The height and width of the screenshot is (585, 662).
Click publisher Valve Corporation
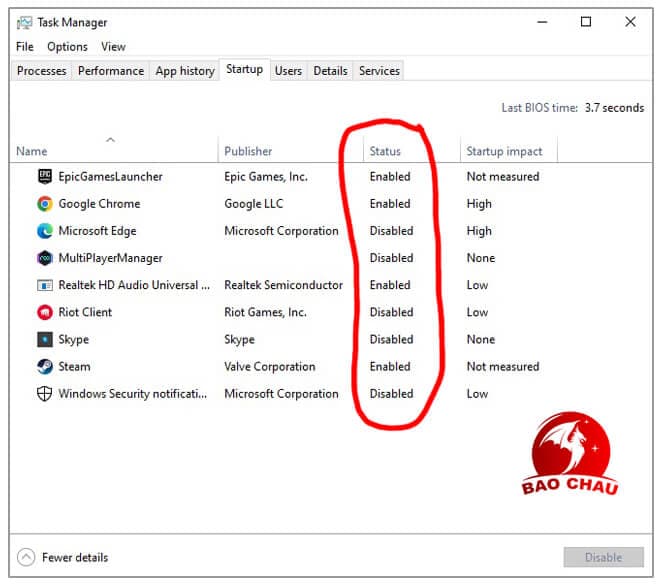[270, 366]
